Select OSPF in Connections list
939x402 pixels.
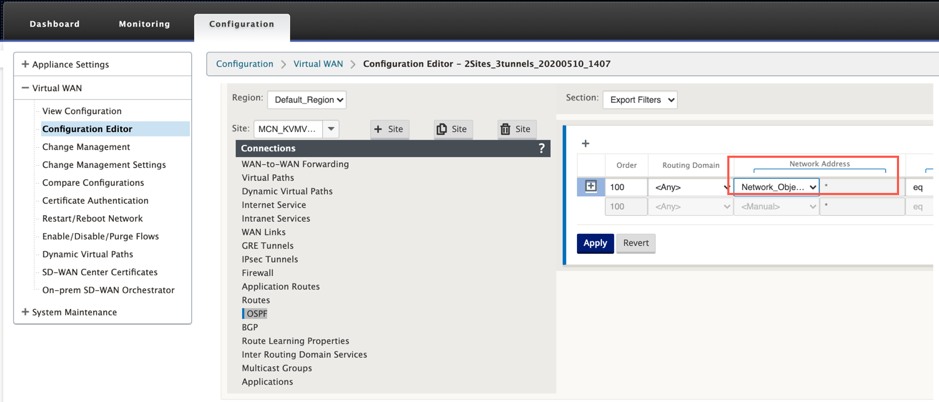255,313
